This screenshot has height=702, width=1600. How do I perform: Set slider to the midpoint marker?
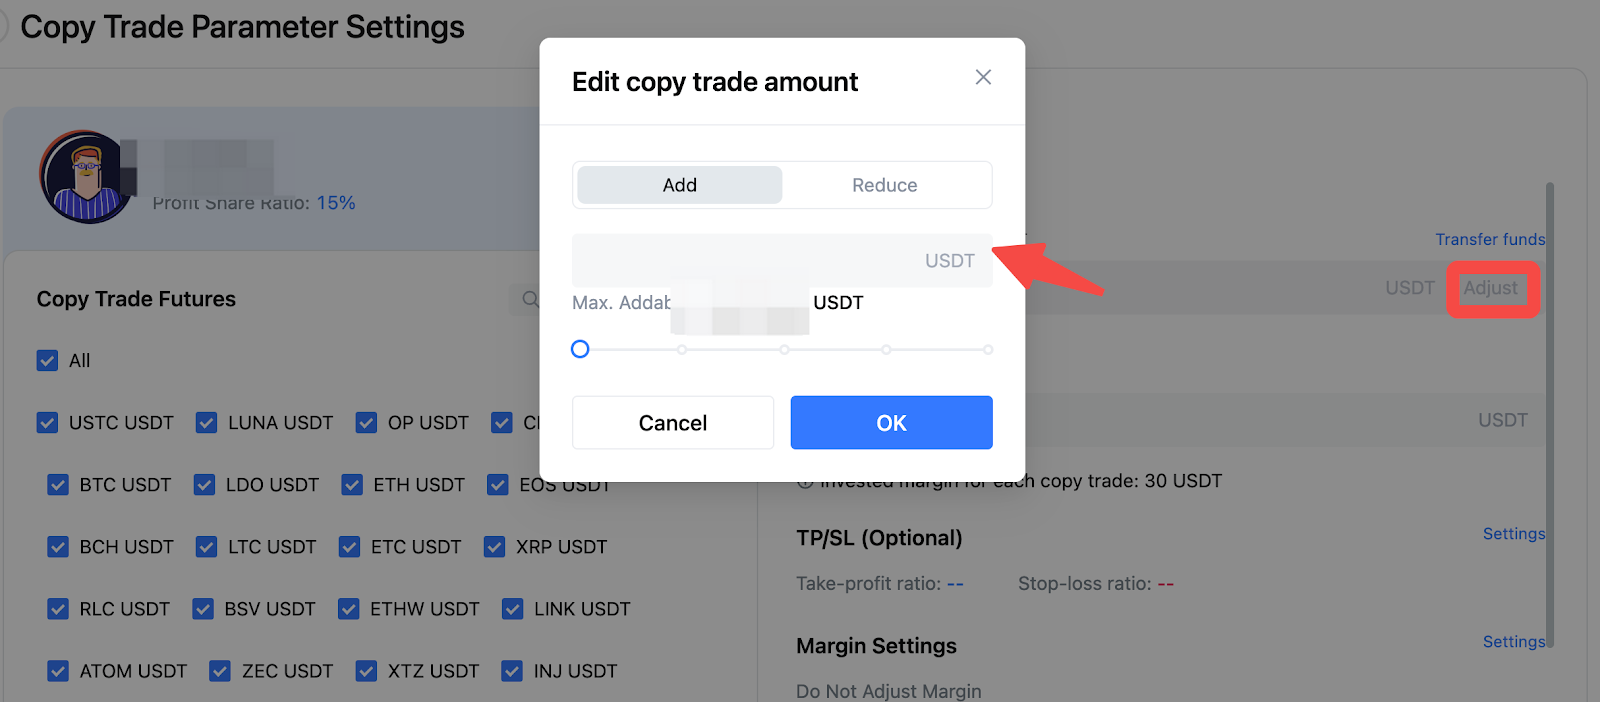(x=784, y=350)
